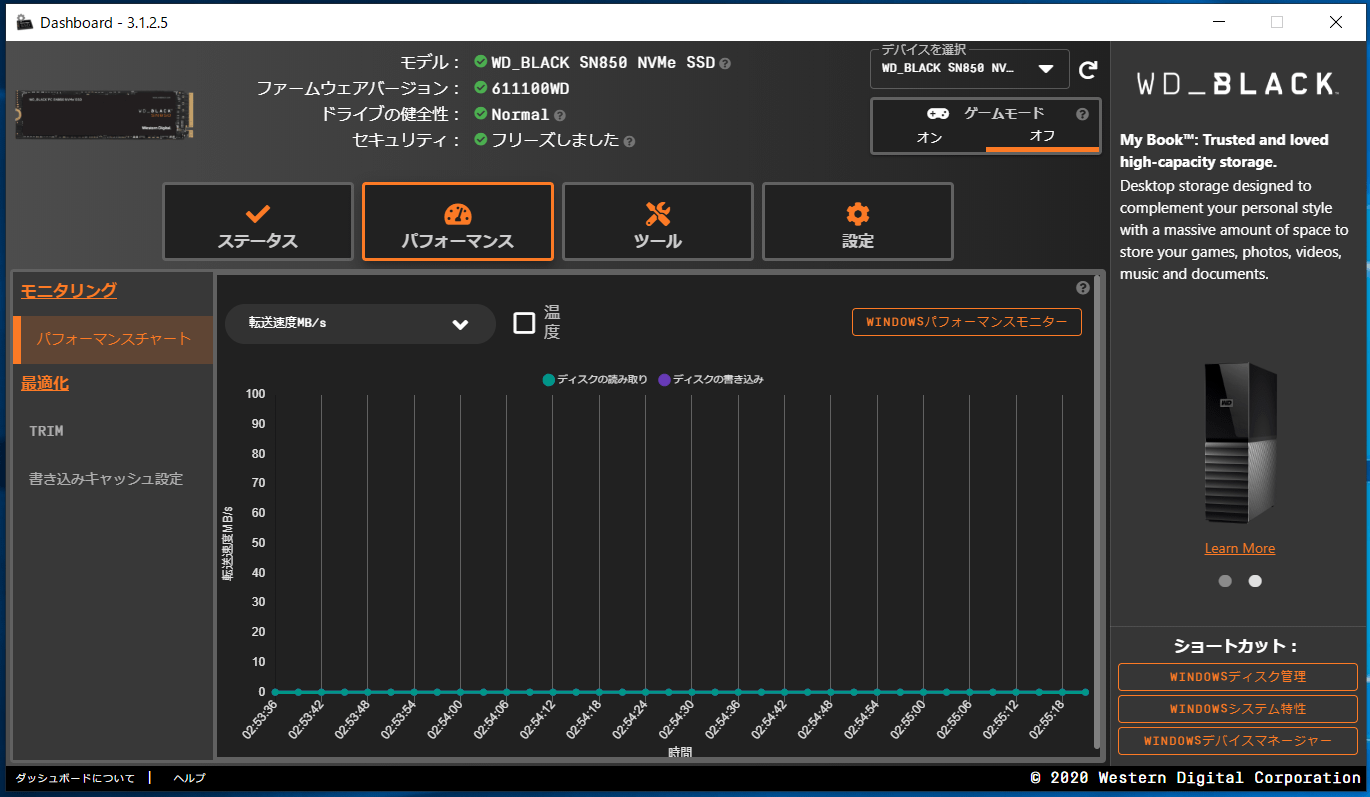1370x797 pixels.
Task: Click the checkmark icon in the ステータス tab
Action: [258, 213]
